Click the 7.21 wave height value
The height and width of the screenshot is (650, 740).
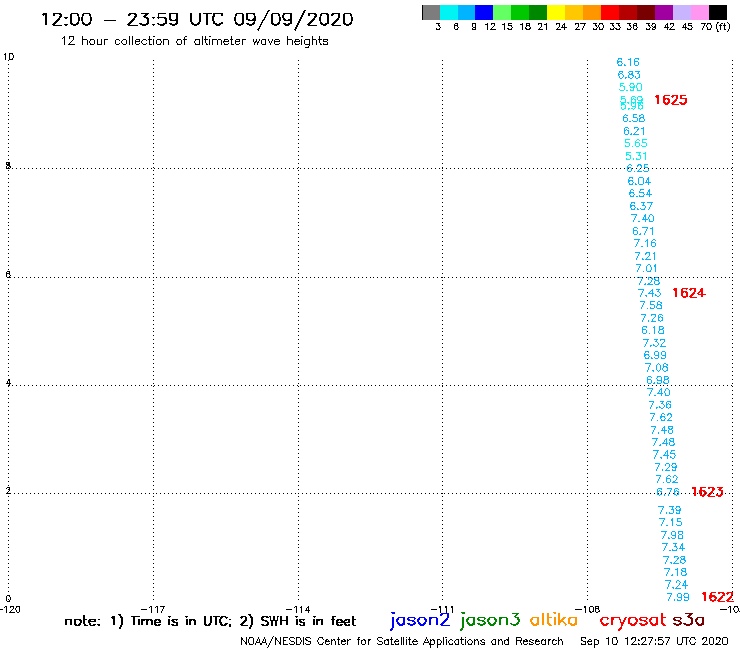(645, 256)
